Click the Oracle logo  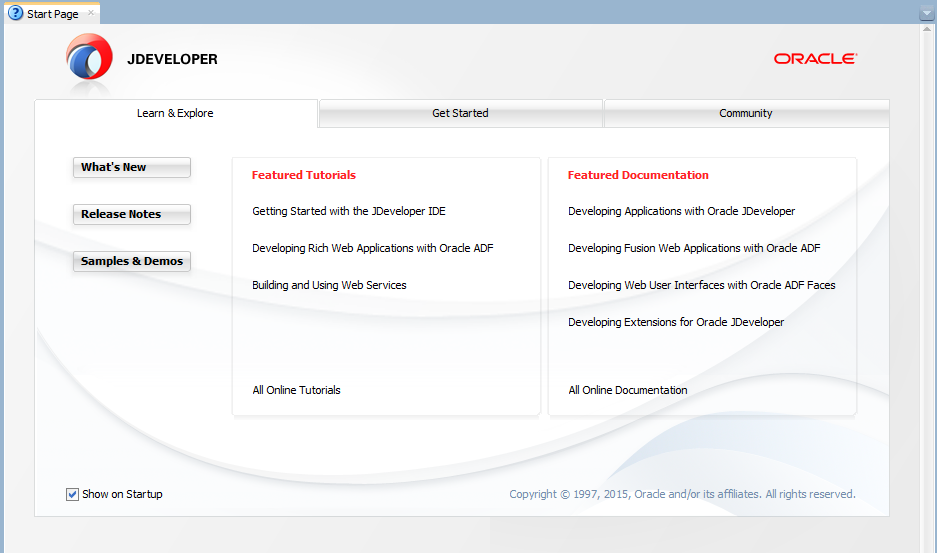815,59
